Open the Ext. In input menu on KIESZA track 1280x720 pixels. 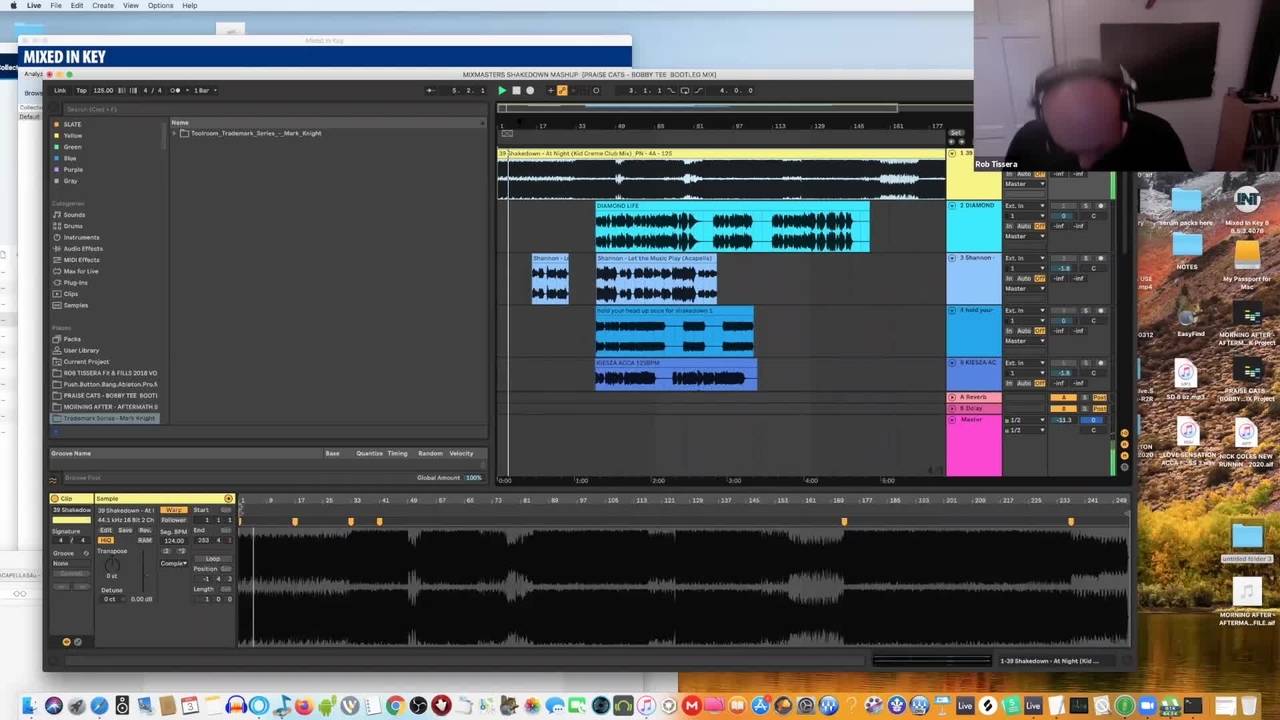click(x=1024, y=363)
